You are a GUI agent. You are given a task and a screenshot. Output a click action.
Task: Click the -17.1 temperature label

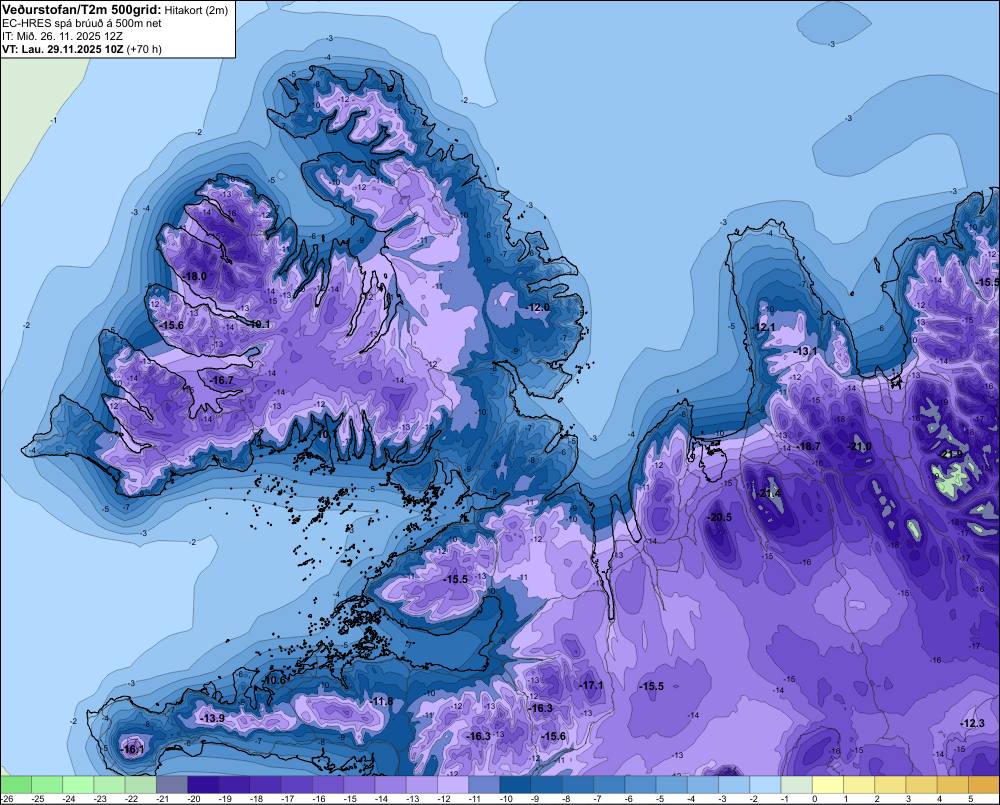(x=591, y=685)
